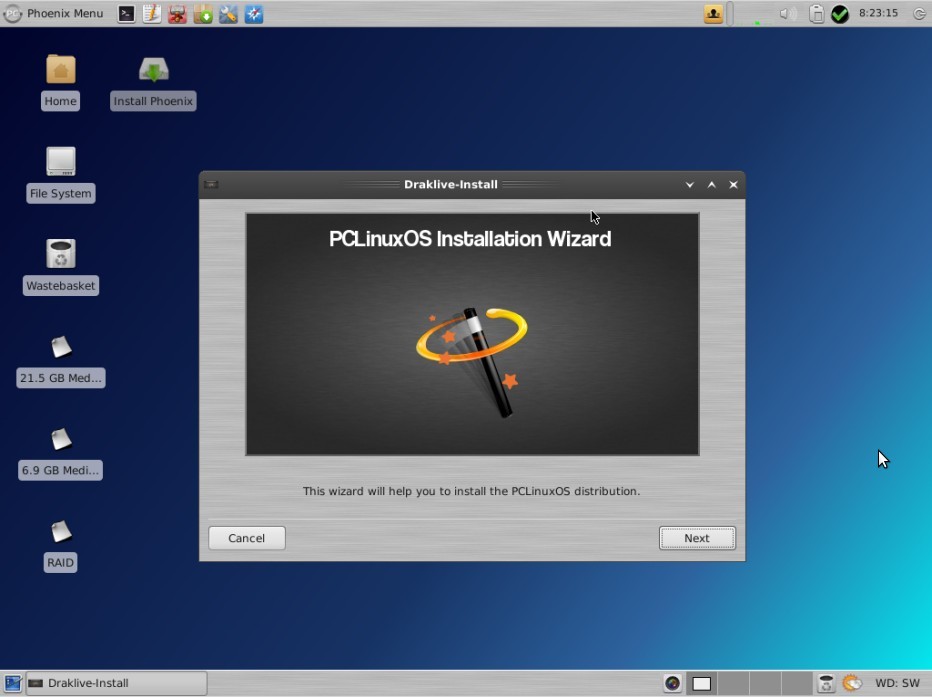Click Next in the installation wizard
This screenshot has height=697, width=932.
pos(697,538)
